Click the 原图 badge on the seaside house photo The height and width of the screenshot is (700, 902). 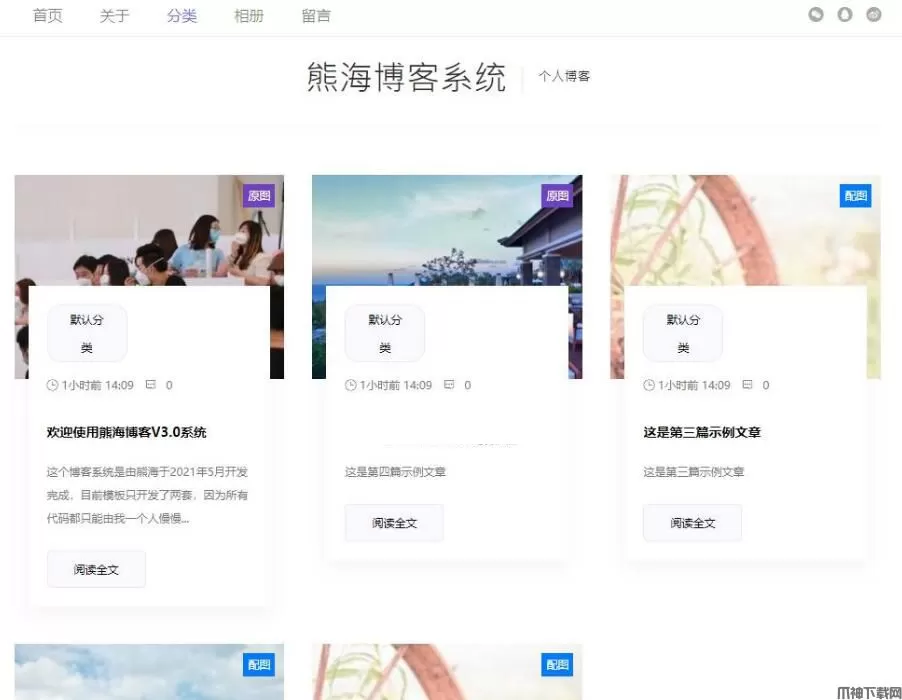pos(557,196)
